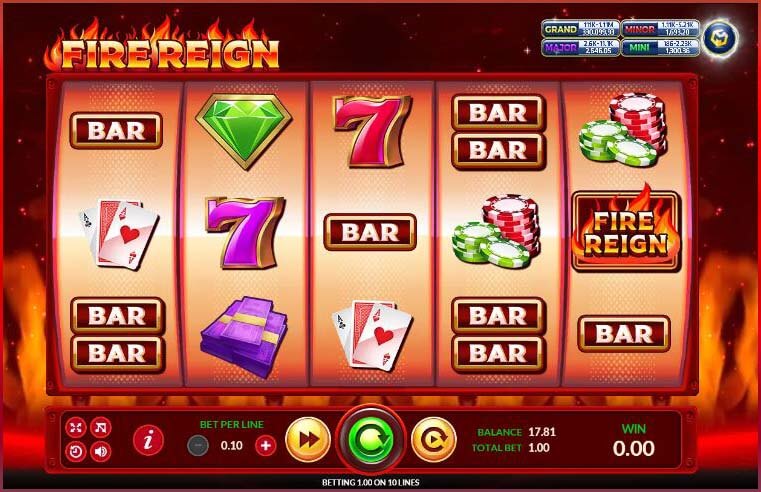Decrease bet per line with minus
Image resolution: width=761 pixels, height=492 pixels.
pyautogui.click(x=198, y=445)
